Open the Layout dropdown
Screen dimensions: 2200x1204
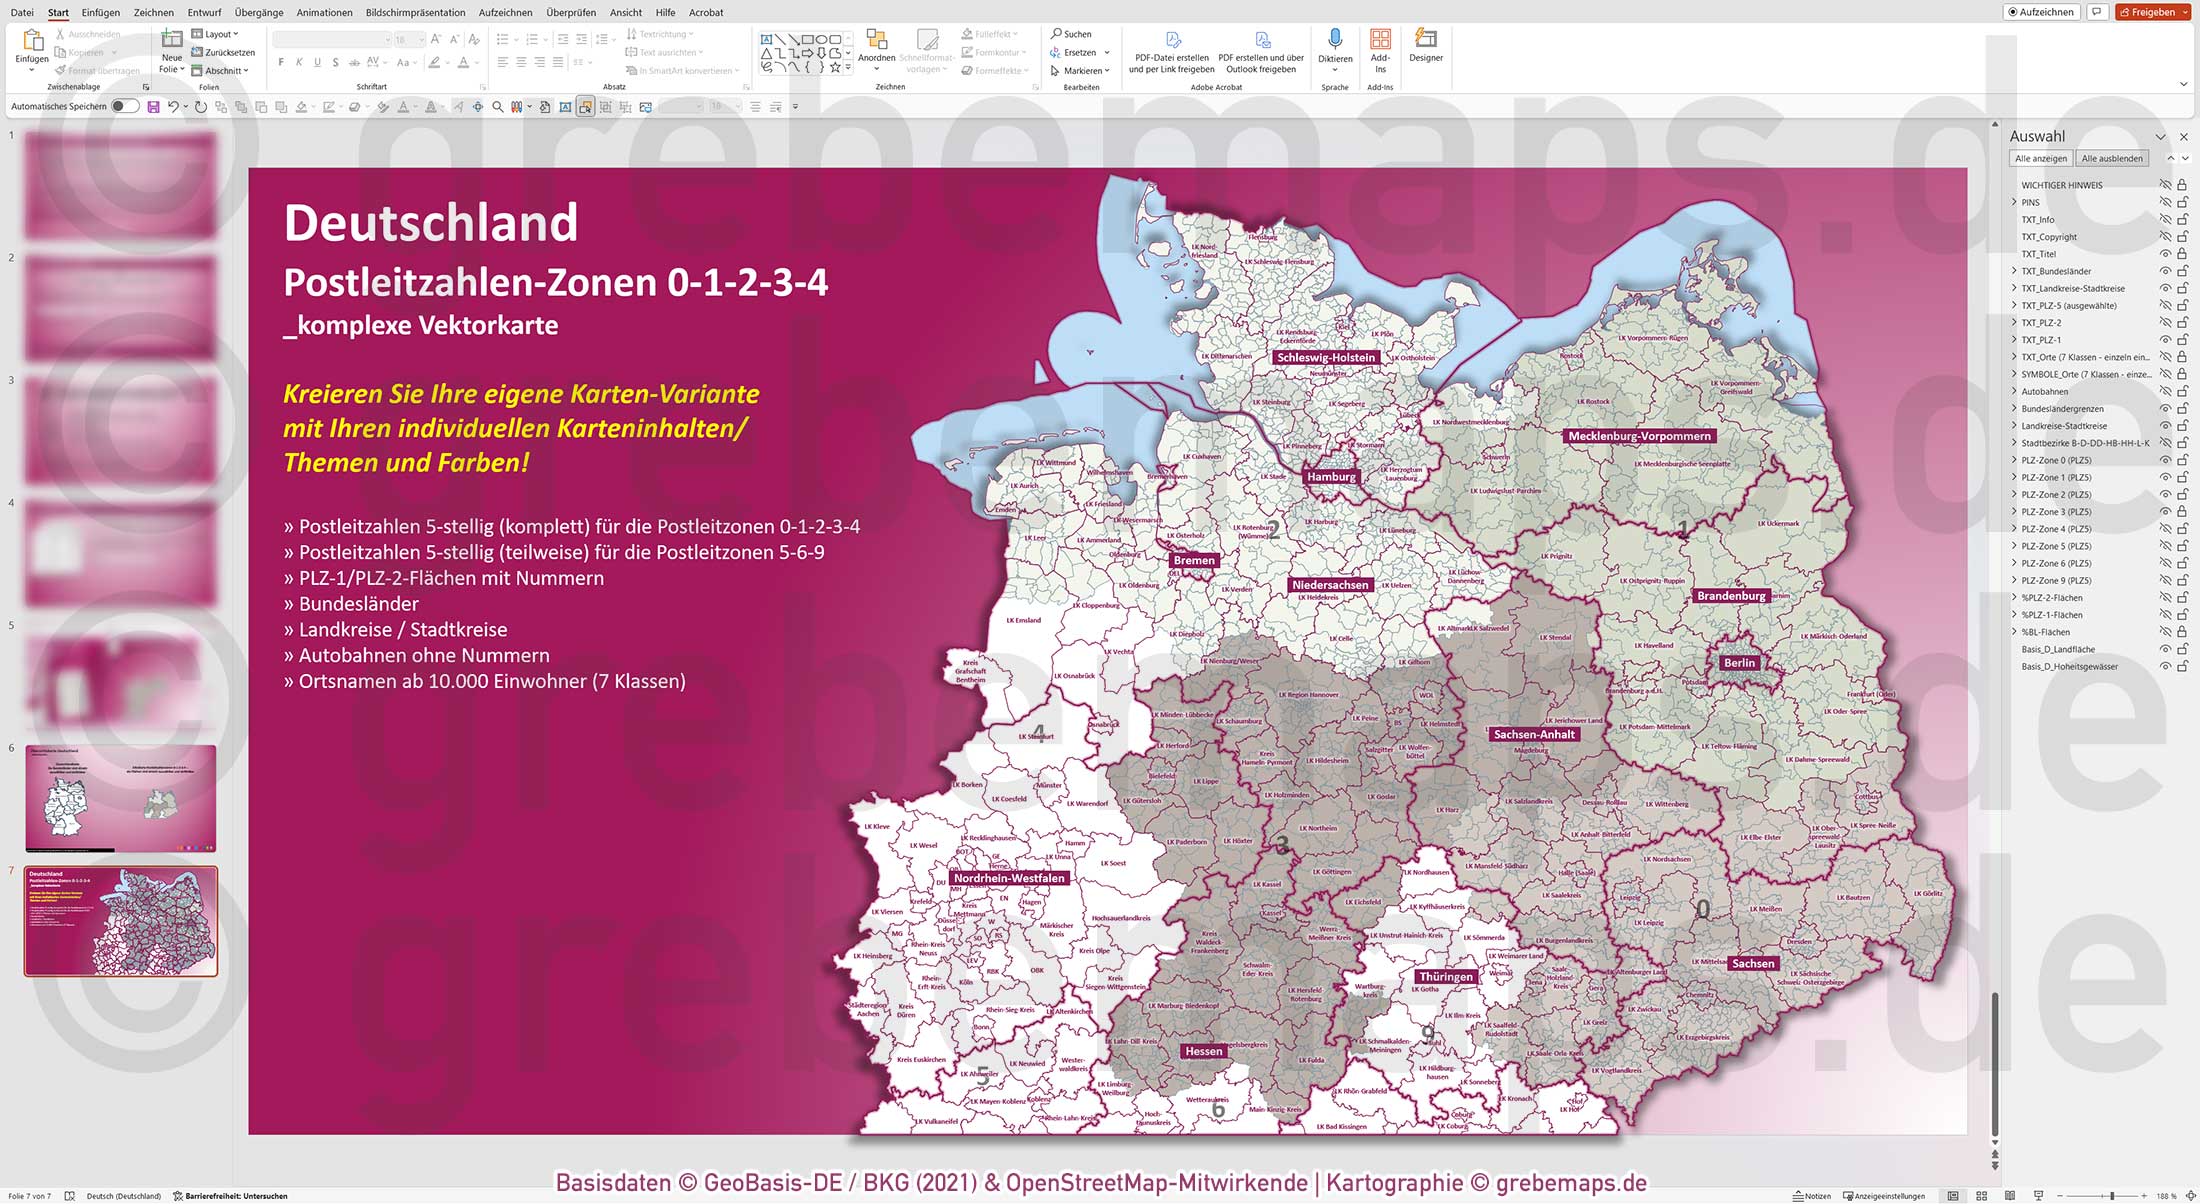click(x=217, y=33)
